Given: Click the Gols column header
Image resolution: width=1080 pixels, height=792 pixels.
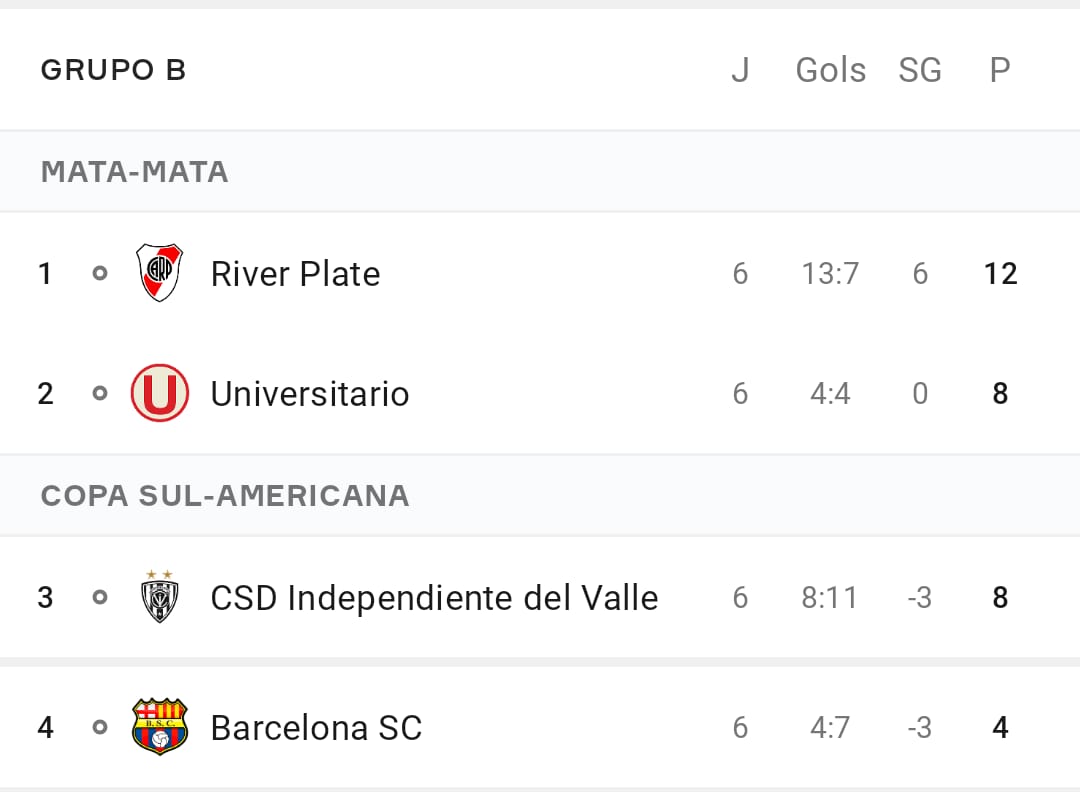Looking at the screenshot, I should pos(831,70).
